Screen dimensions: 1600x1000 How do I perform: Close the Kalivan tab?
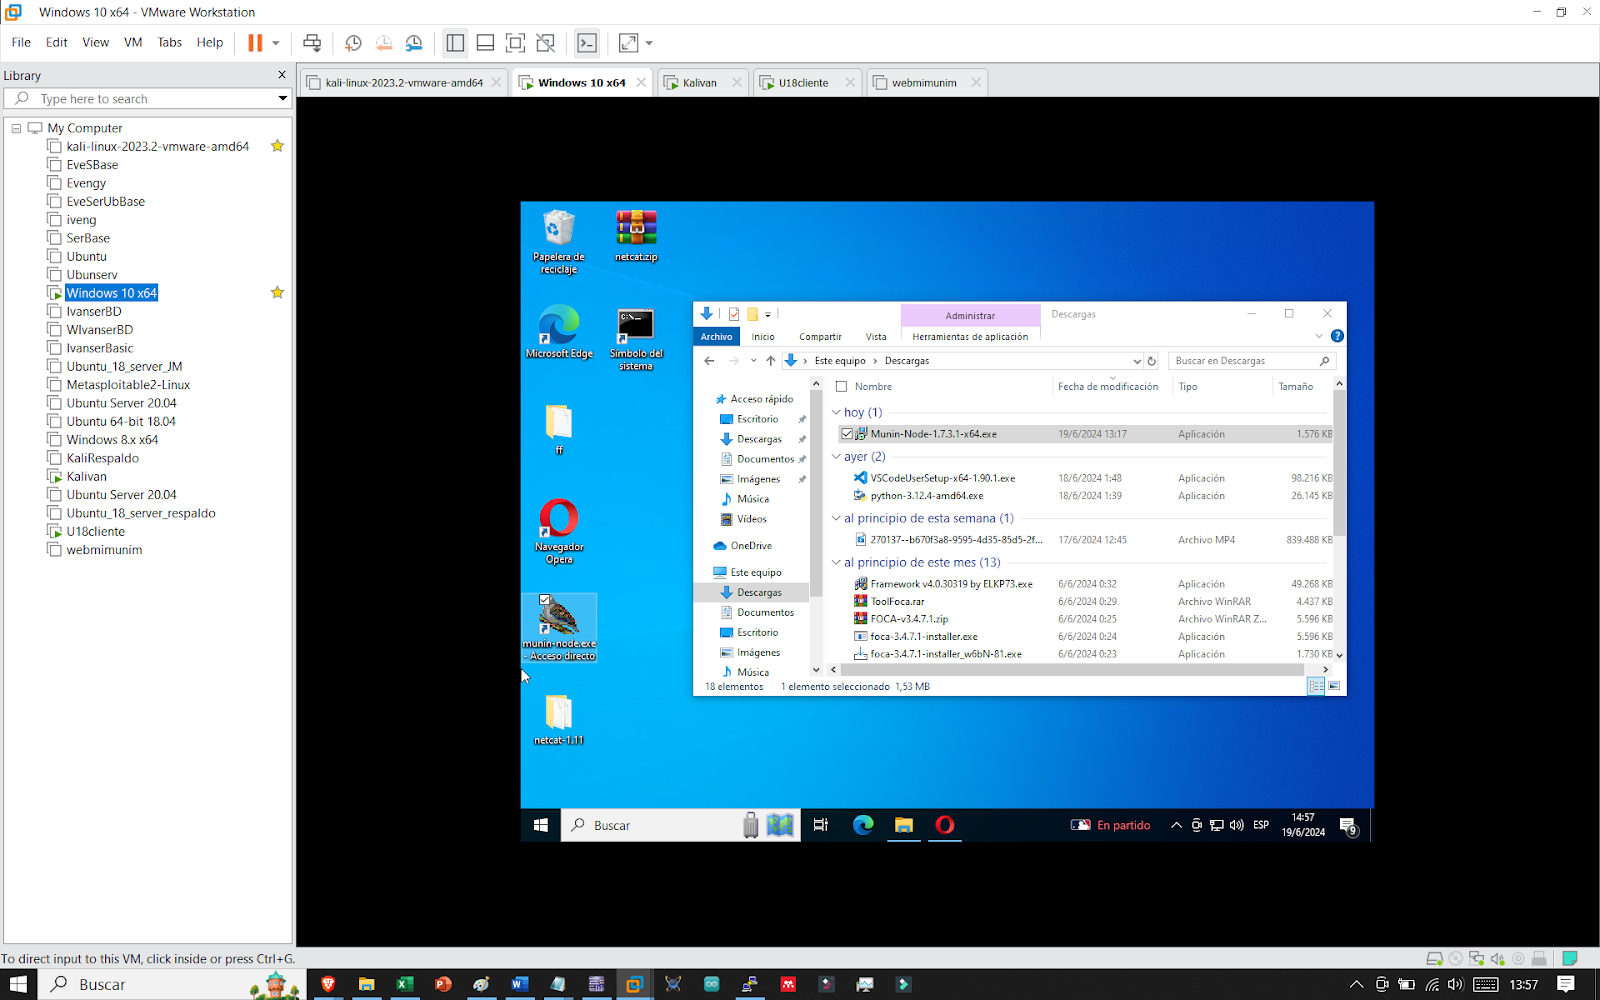point(737,82)
